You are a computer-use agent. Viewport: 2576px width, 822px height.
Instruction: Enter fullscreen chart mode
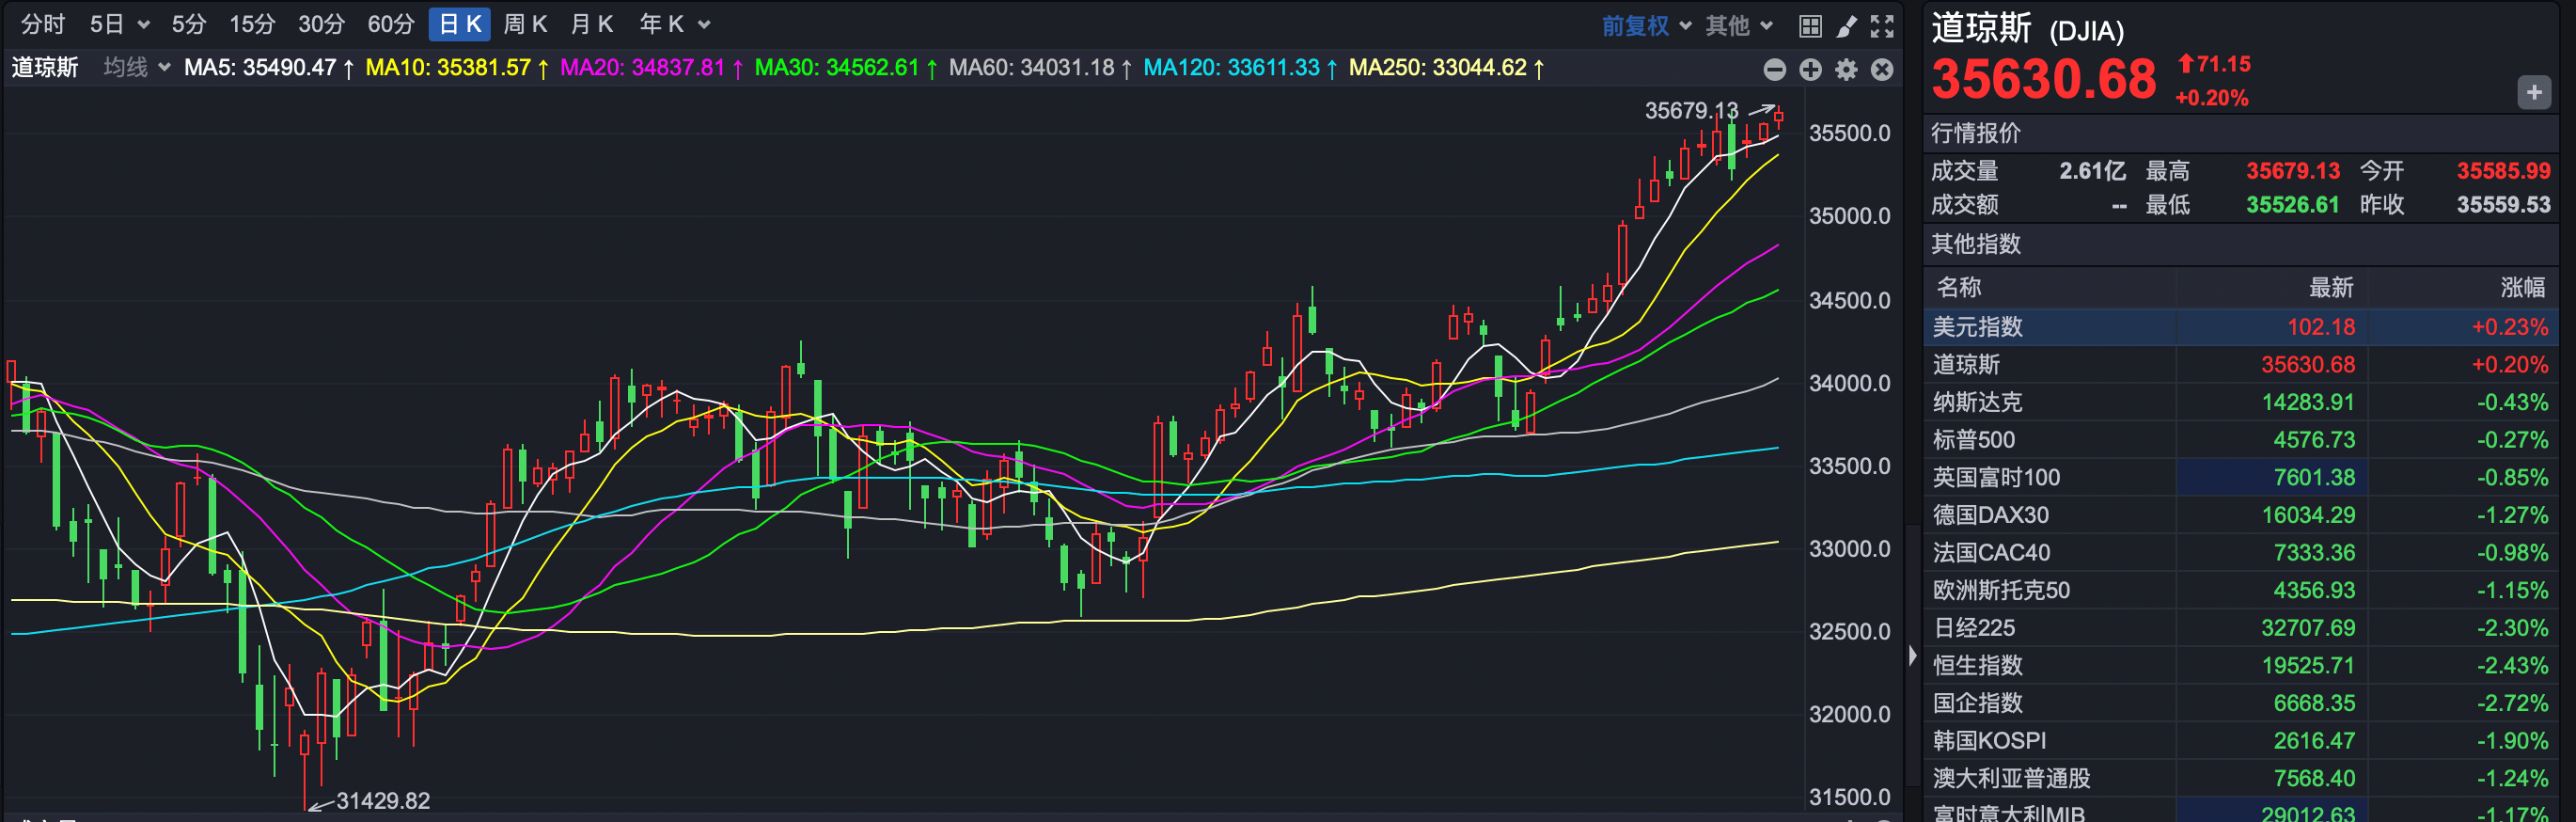pos(1882,26)
